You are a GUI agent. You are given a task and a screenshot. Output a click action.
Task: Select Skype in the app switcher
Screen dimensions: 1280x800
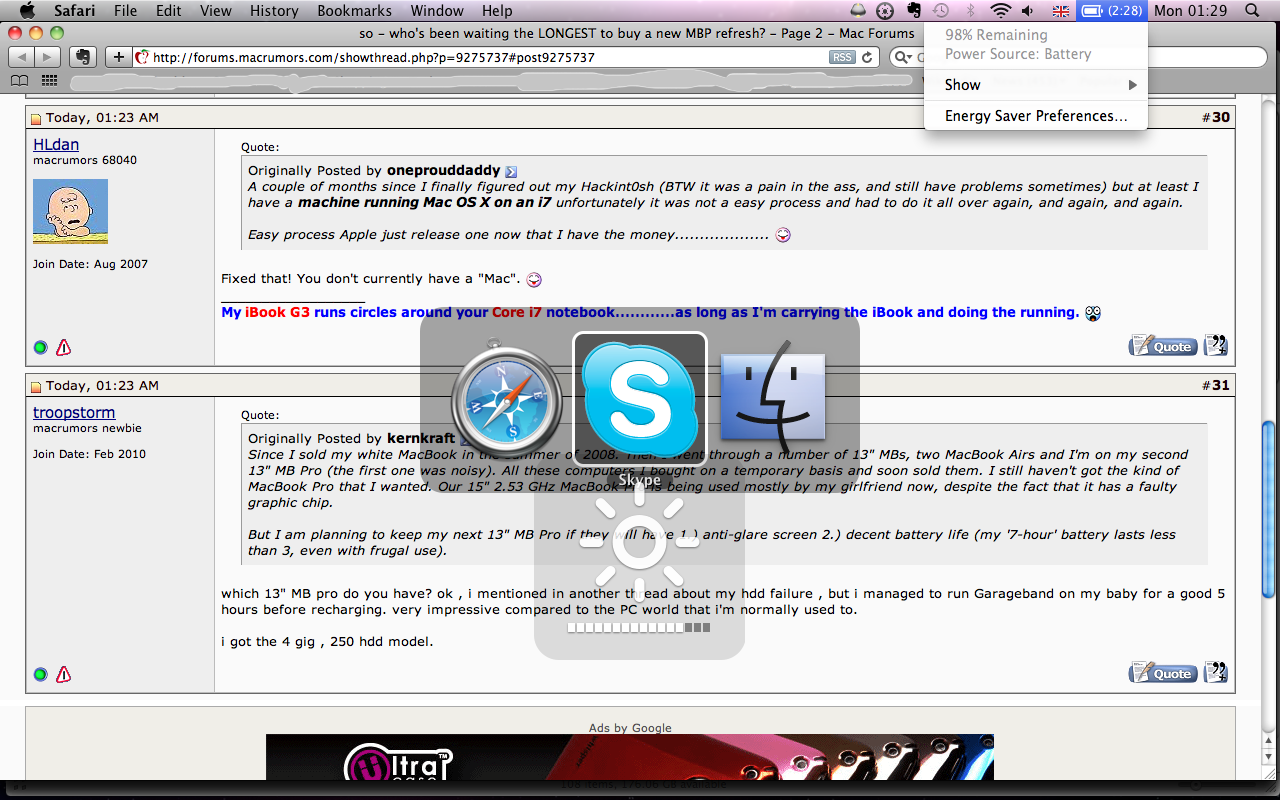[x=640, y=397]
